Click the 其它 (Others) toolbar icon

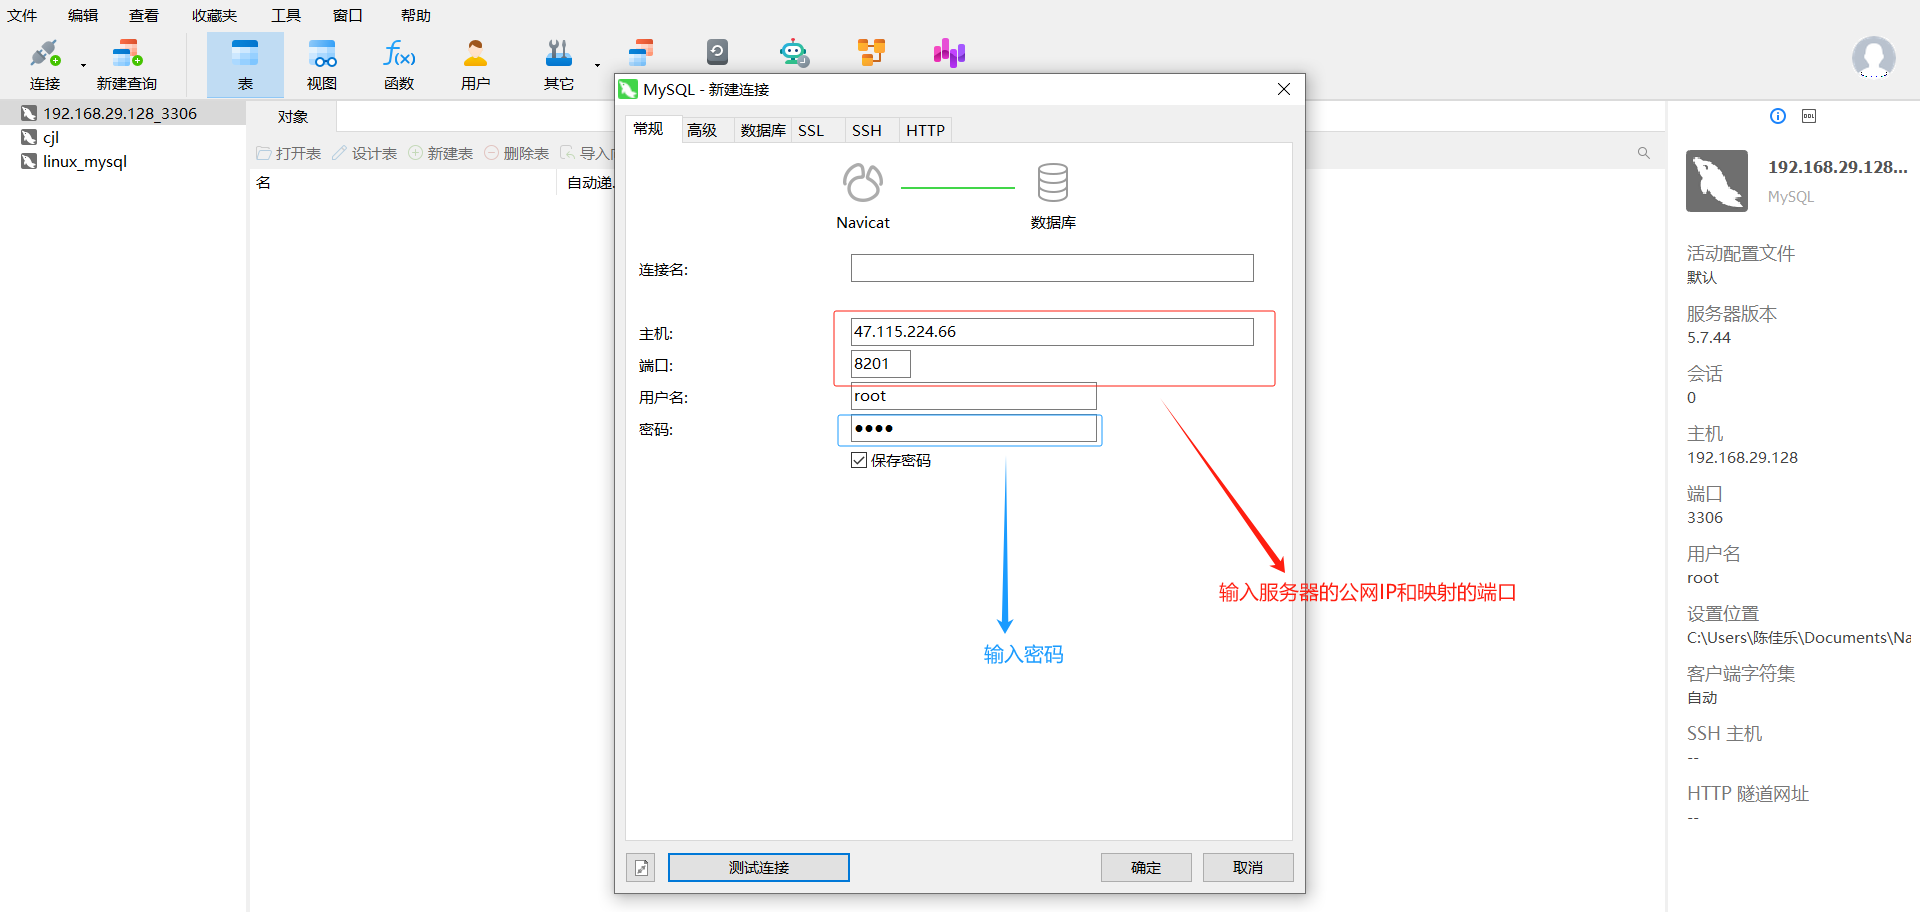559,65
